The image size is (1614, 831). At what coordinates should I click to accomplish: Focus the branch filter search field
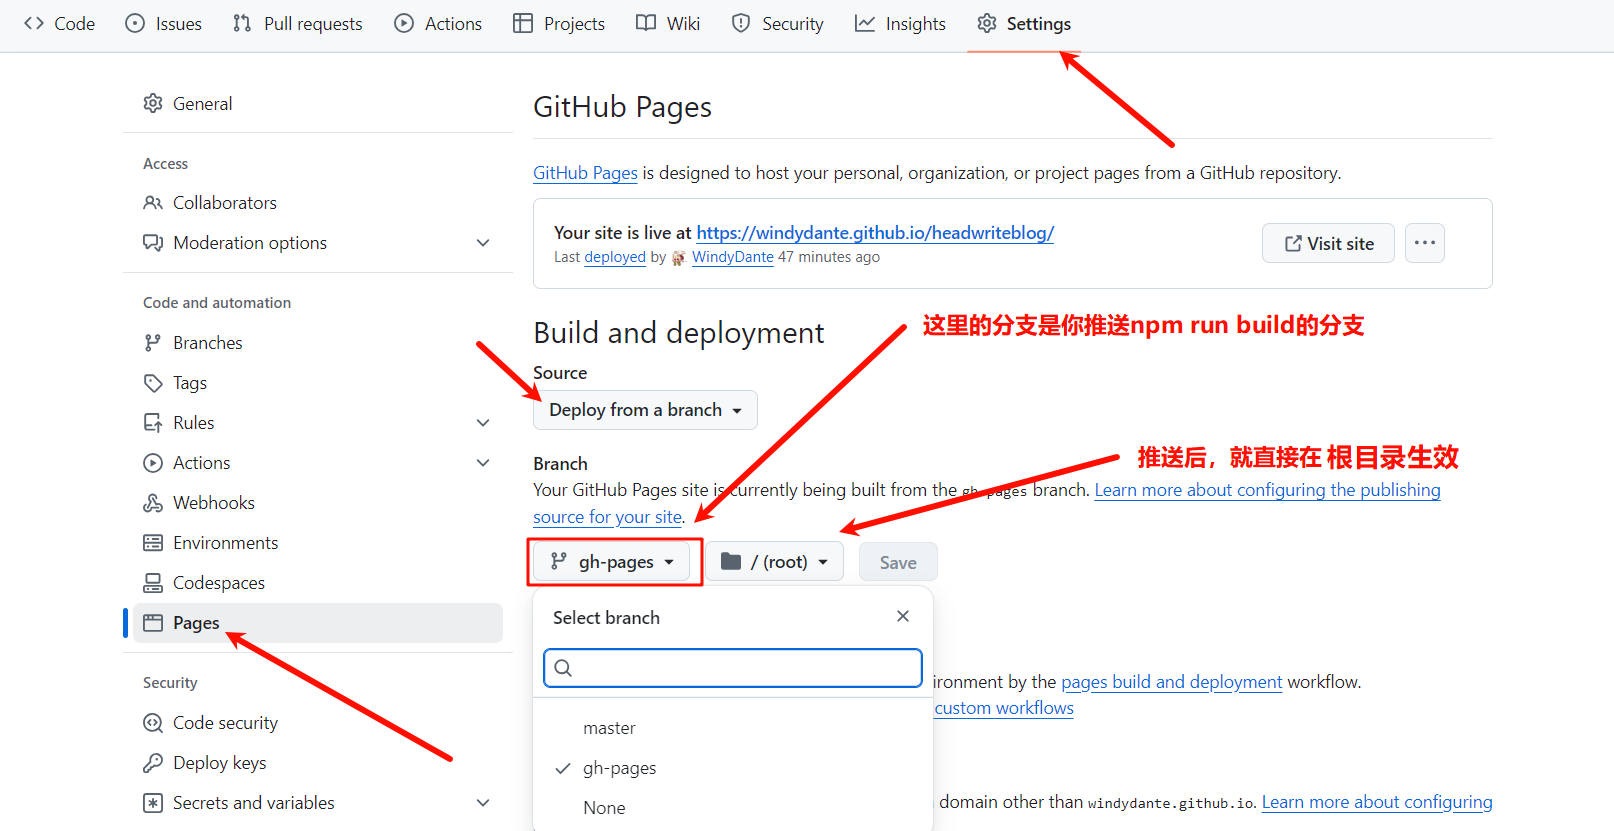733,668
